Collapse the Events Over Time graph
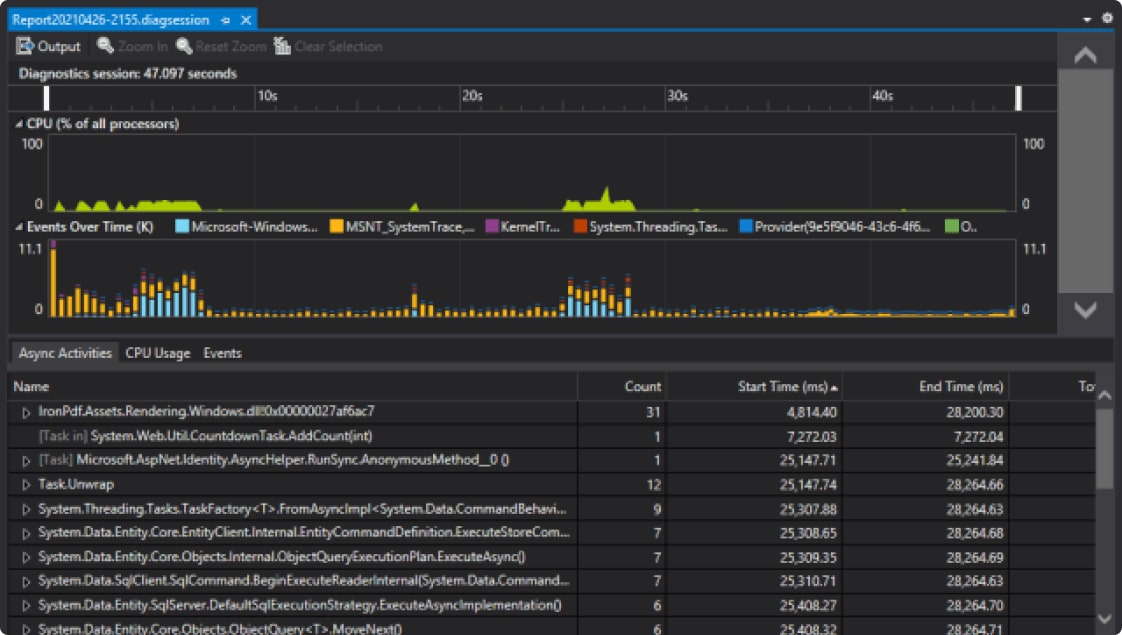Screen dimensions: 1122x635 pyautogui.click(x=19, y=227)
